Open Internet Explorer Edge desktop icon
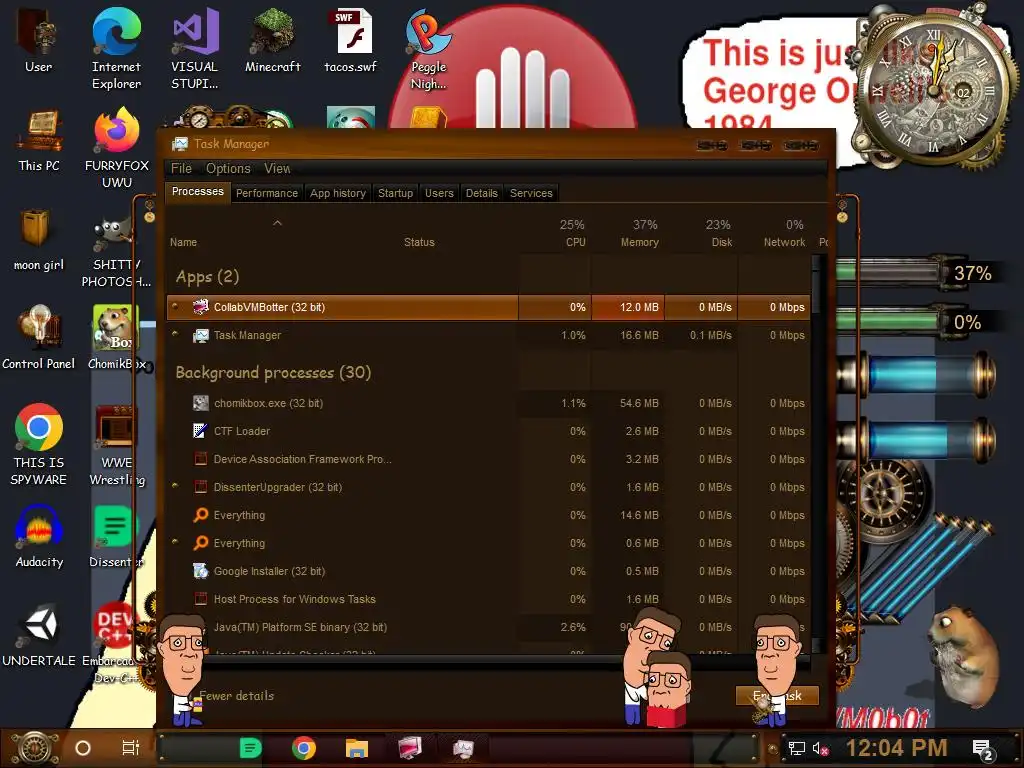The image size is (1024, 768). [116, 48]
